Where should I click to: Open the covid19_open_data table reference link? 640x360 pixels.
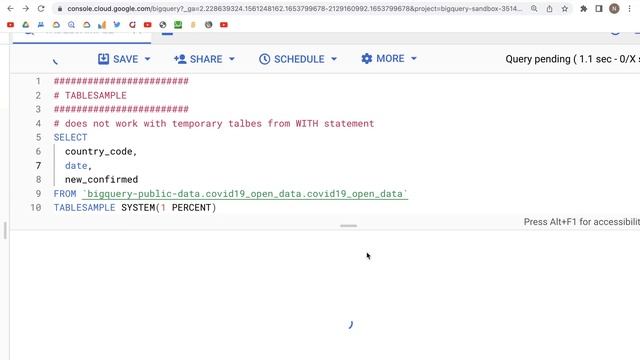coord(245,194)
